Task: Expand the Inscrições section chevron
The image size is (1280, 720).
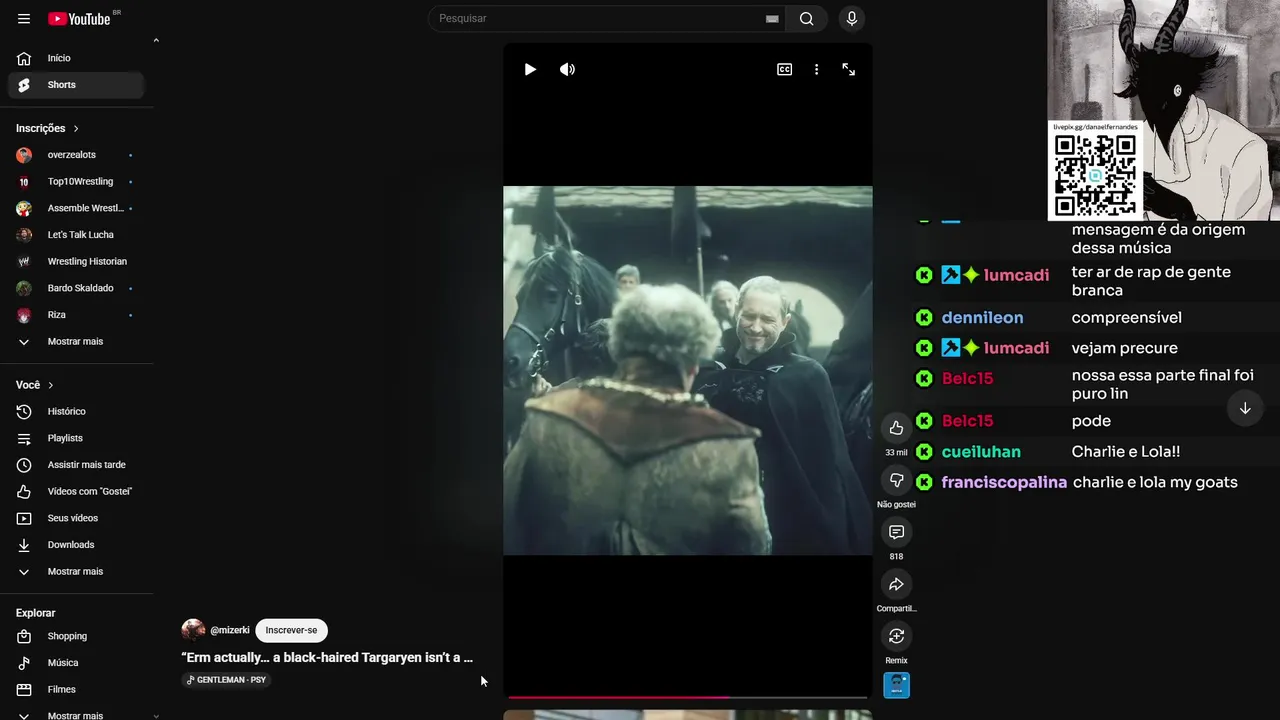Action: tap(76, 128)
